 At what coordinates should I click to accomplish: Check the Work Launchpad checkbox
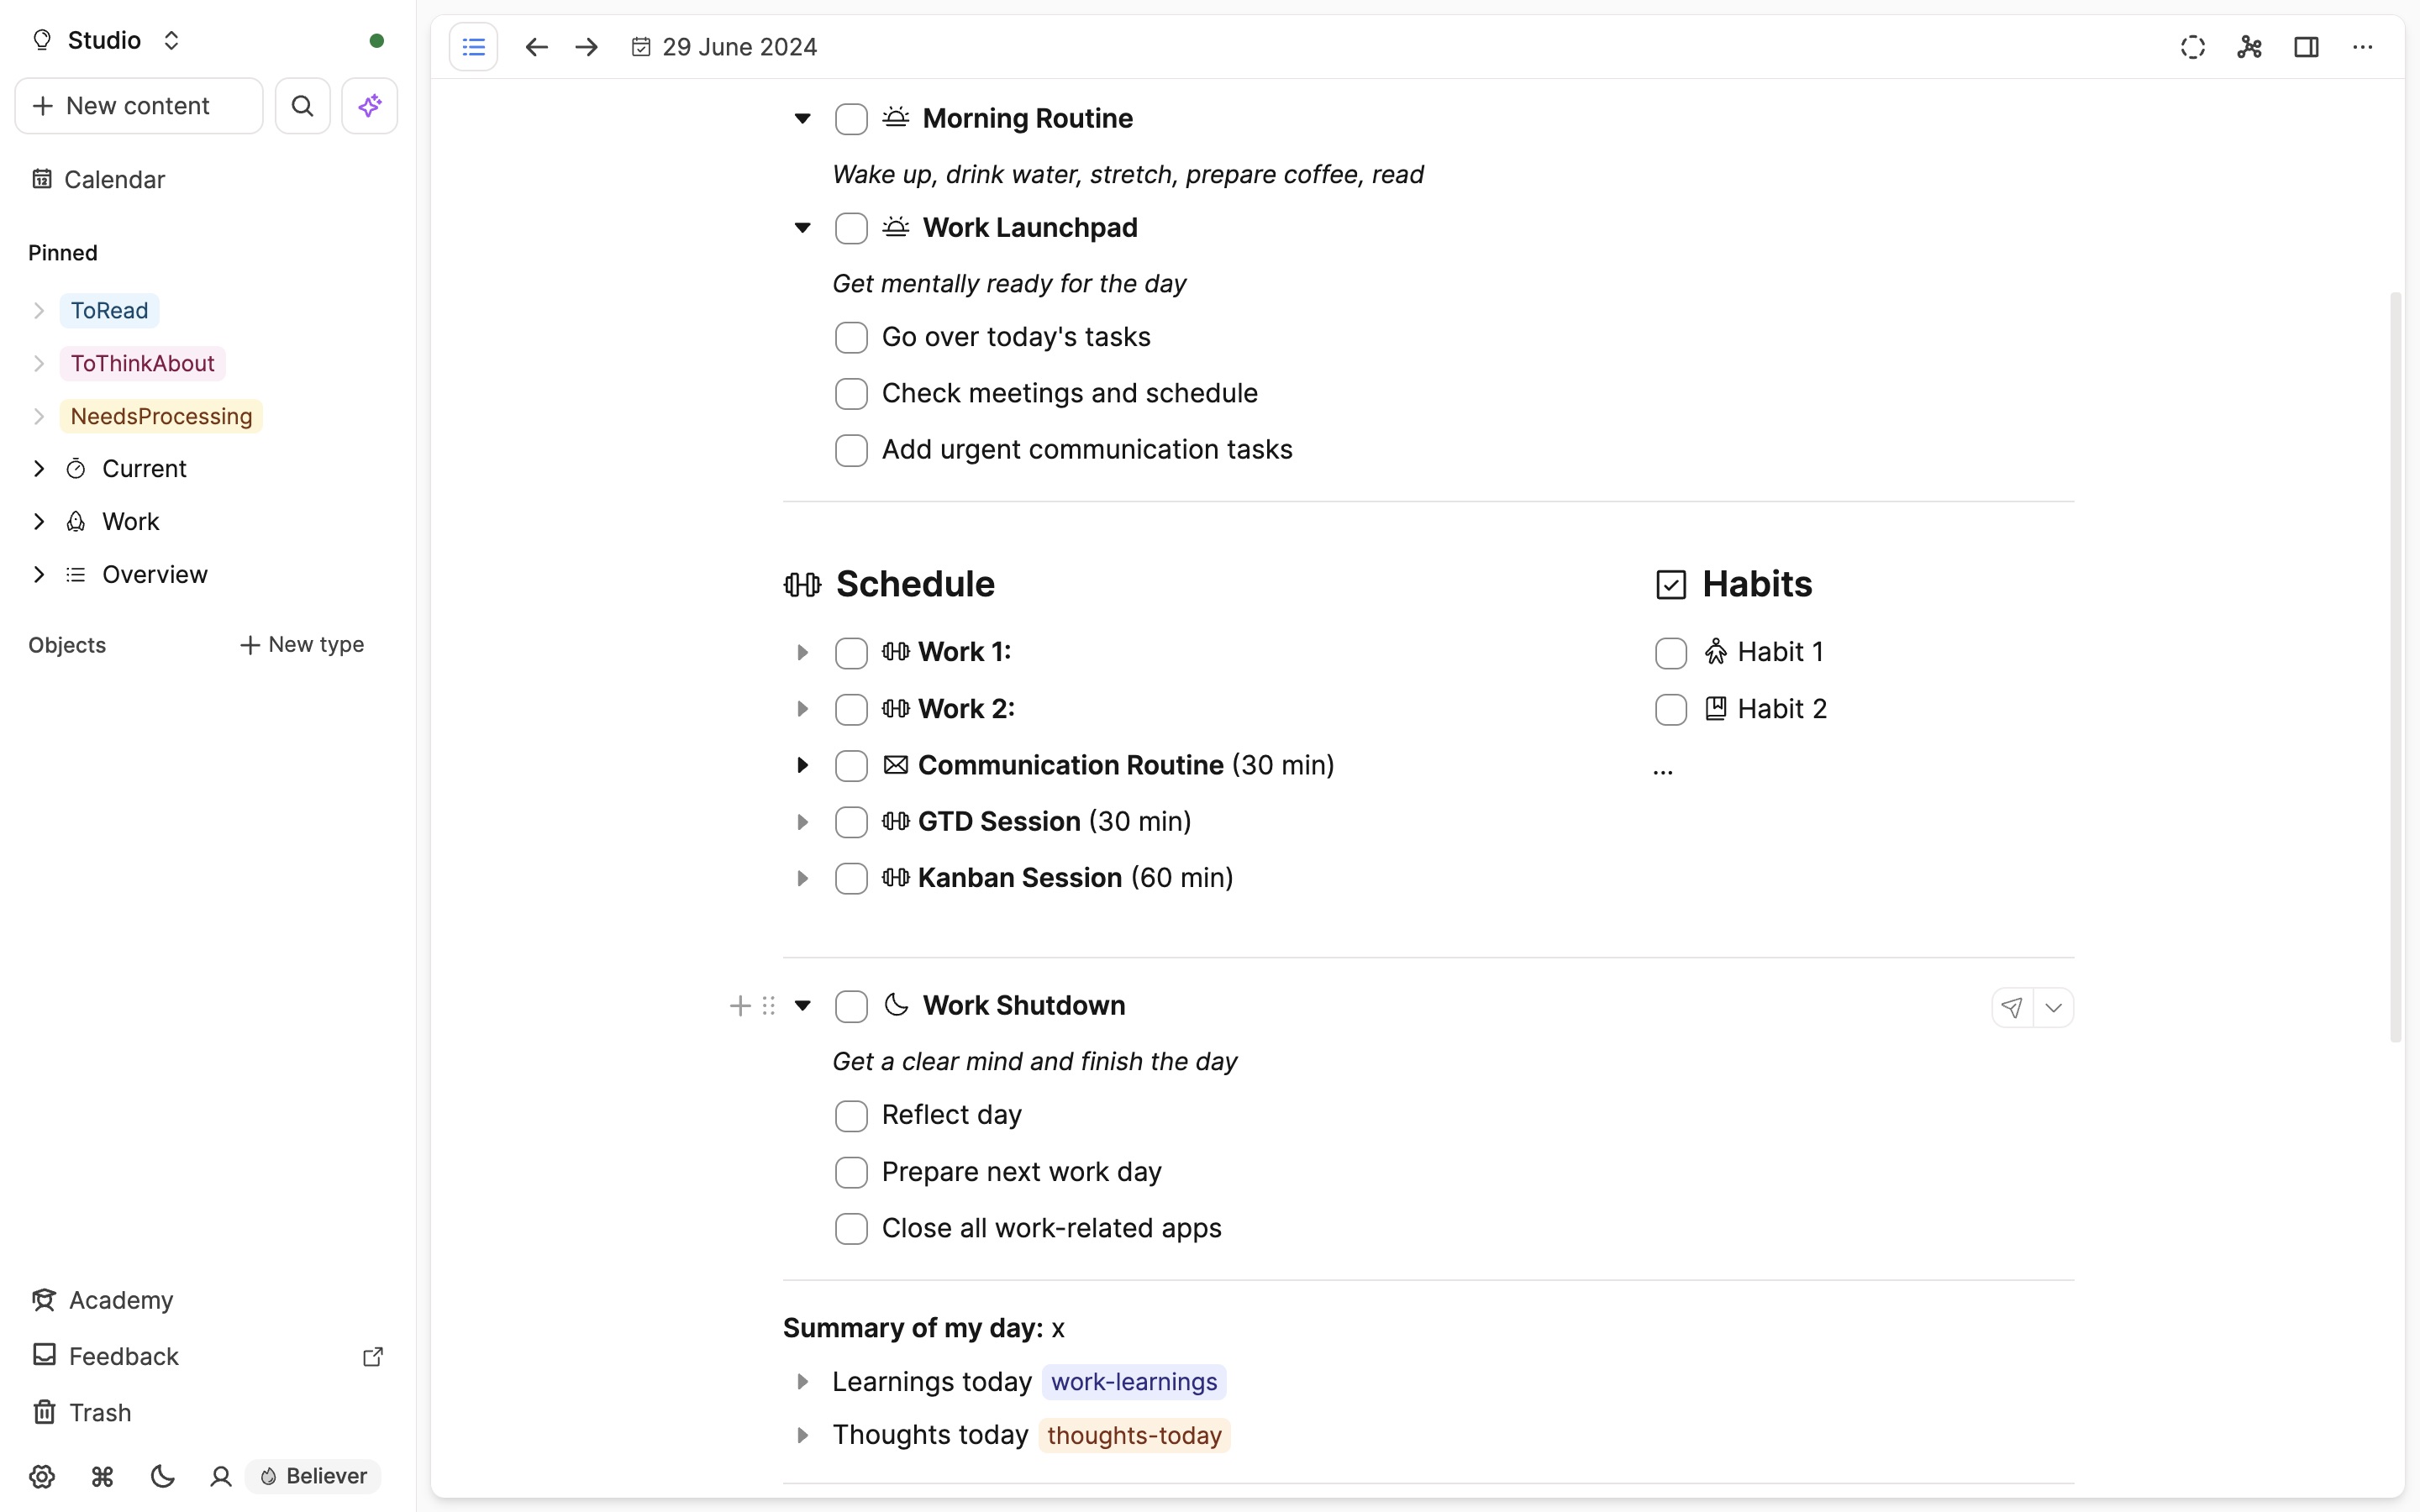(x=851, y=228)
